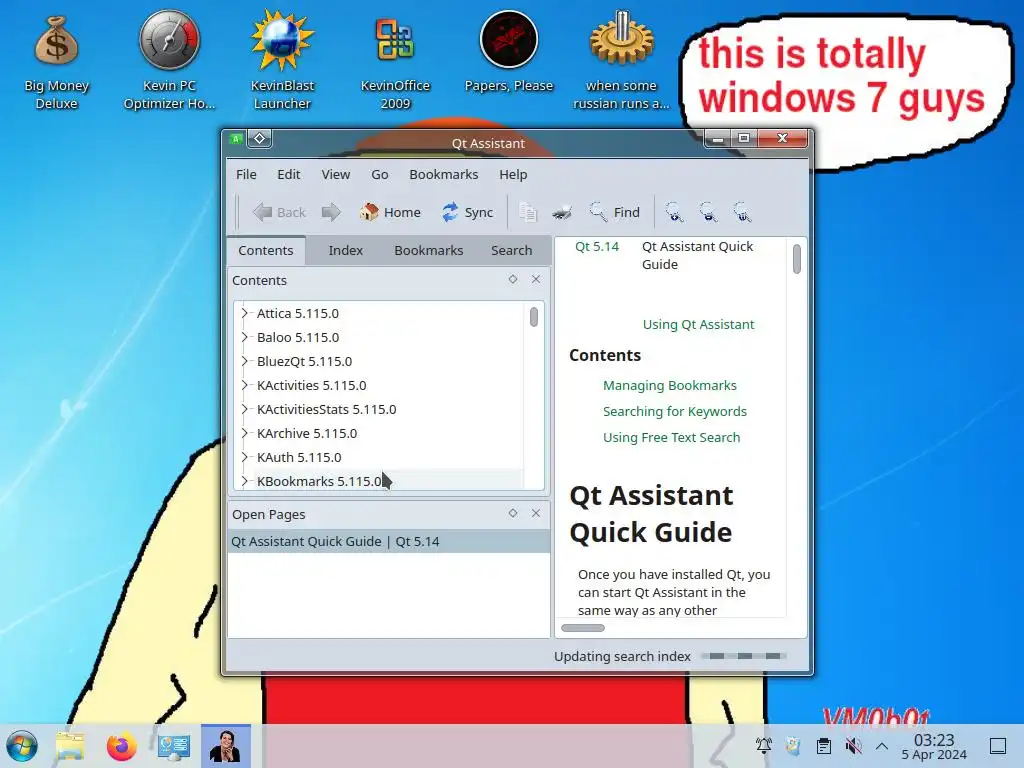Go forward with the Forward arrow button

tap(331, 212)
